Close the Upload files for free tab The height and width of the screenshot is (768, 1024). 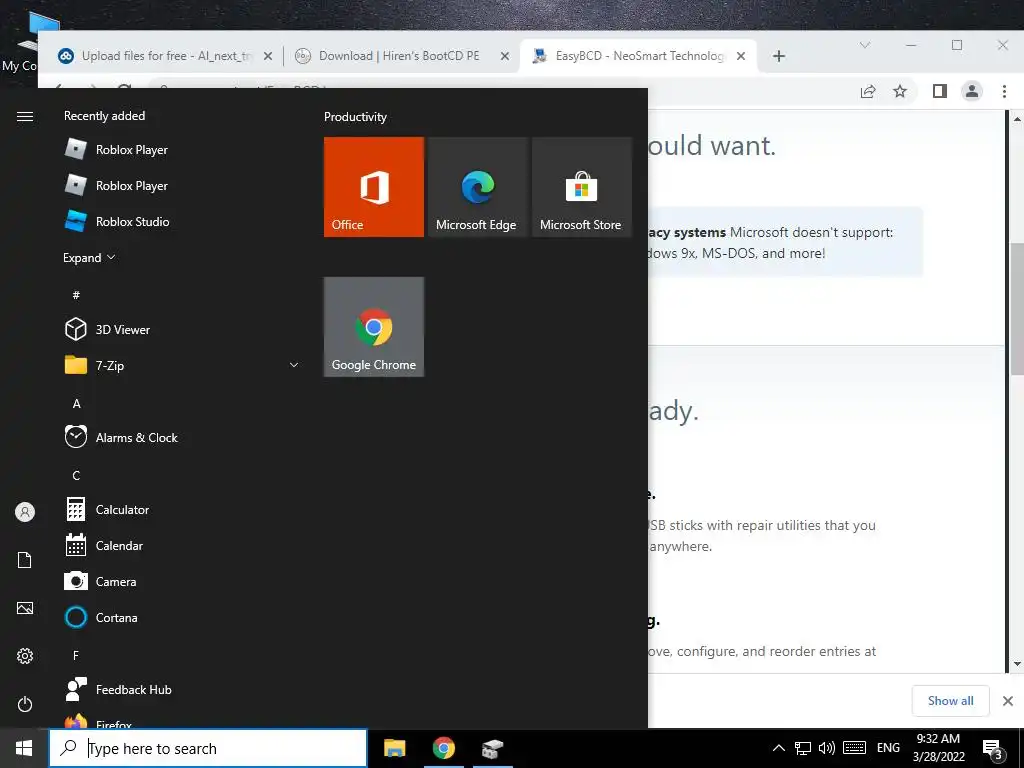[268, 56]
